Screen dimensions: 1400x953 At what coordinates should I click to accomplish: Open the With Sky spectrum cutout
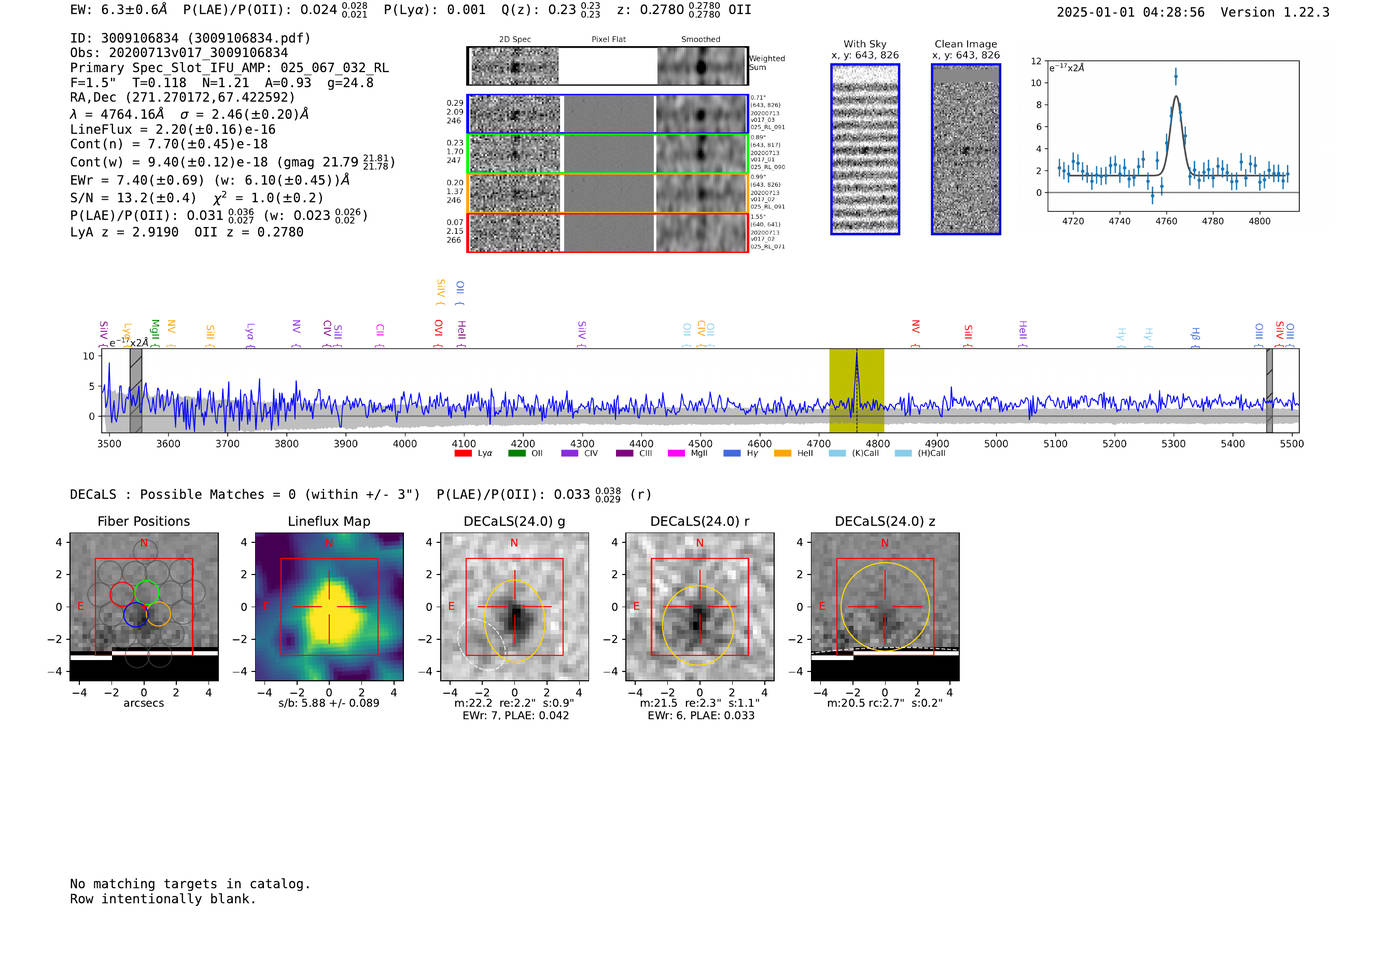[x=865, y=149]
